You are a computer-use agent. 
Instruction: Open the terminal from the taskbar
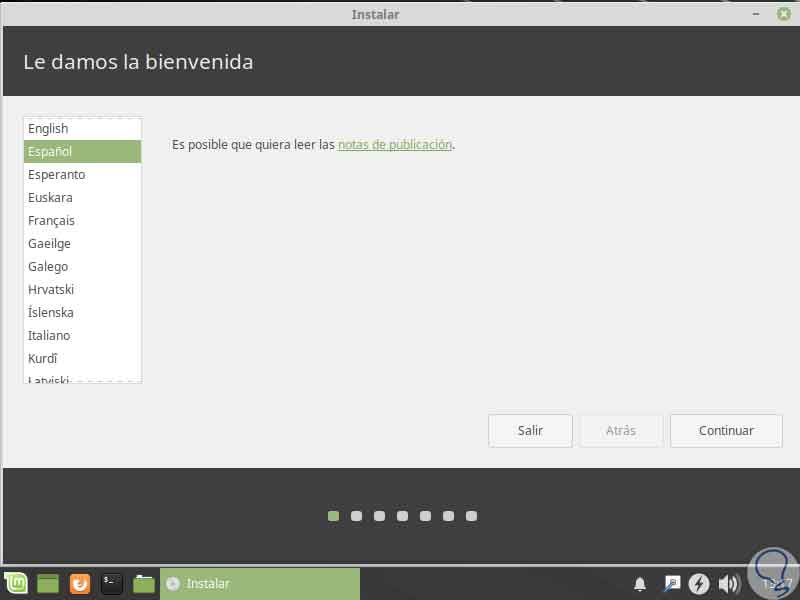[111, 583]
